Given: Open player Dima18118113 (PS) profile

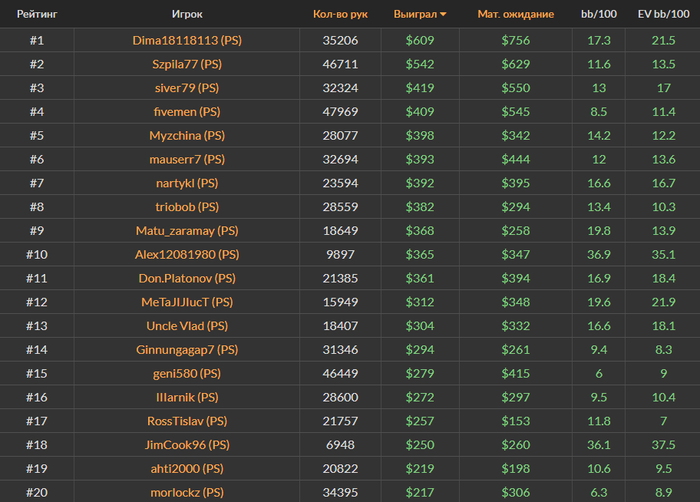Looking at the screenshot, I should 187,40.
